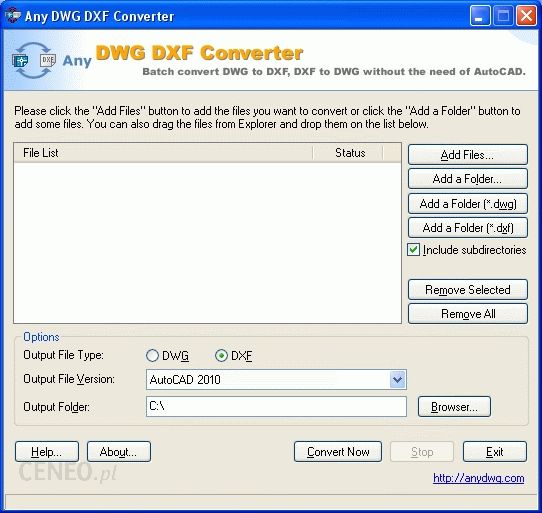
Task: Open the anydwg.com website link
Action: click(x=478, y=478)
